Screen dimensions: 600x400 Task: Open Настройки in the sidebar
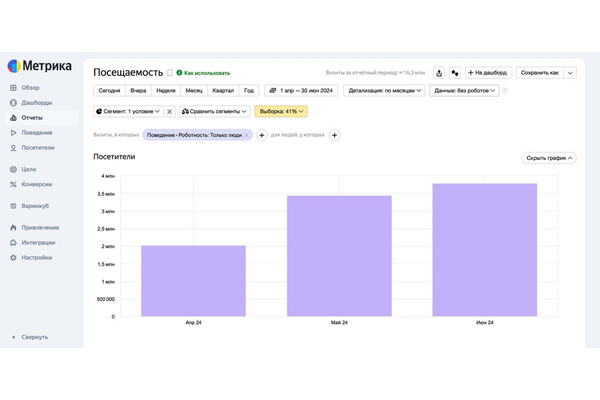[x=36, y=257]
